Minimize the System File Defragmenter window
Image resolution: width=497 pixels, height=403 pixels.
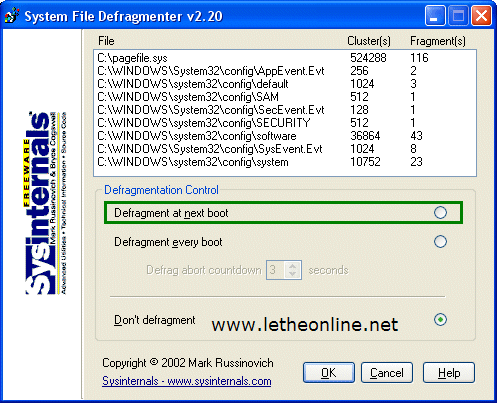(435, 16)
